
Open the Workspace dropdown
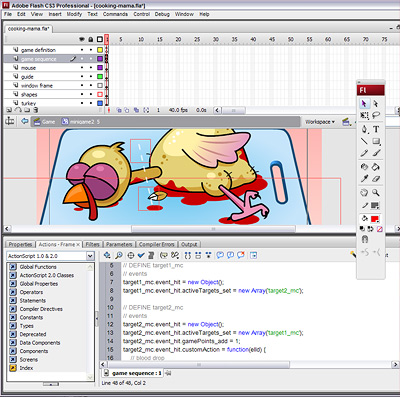[x=320, y=122]
